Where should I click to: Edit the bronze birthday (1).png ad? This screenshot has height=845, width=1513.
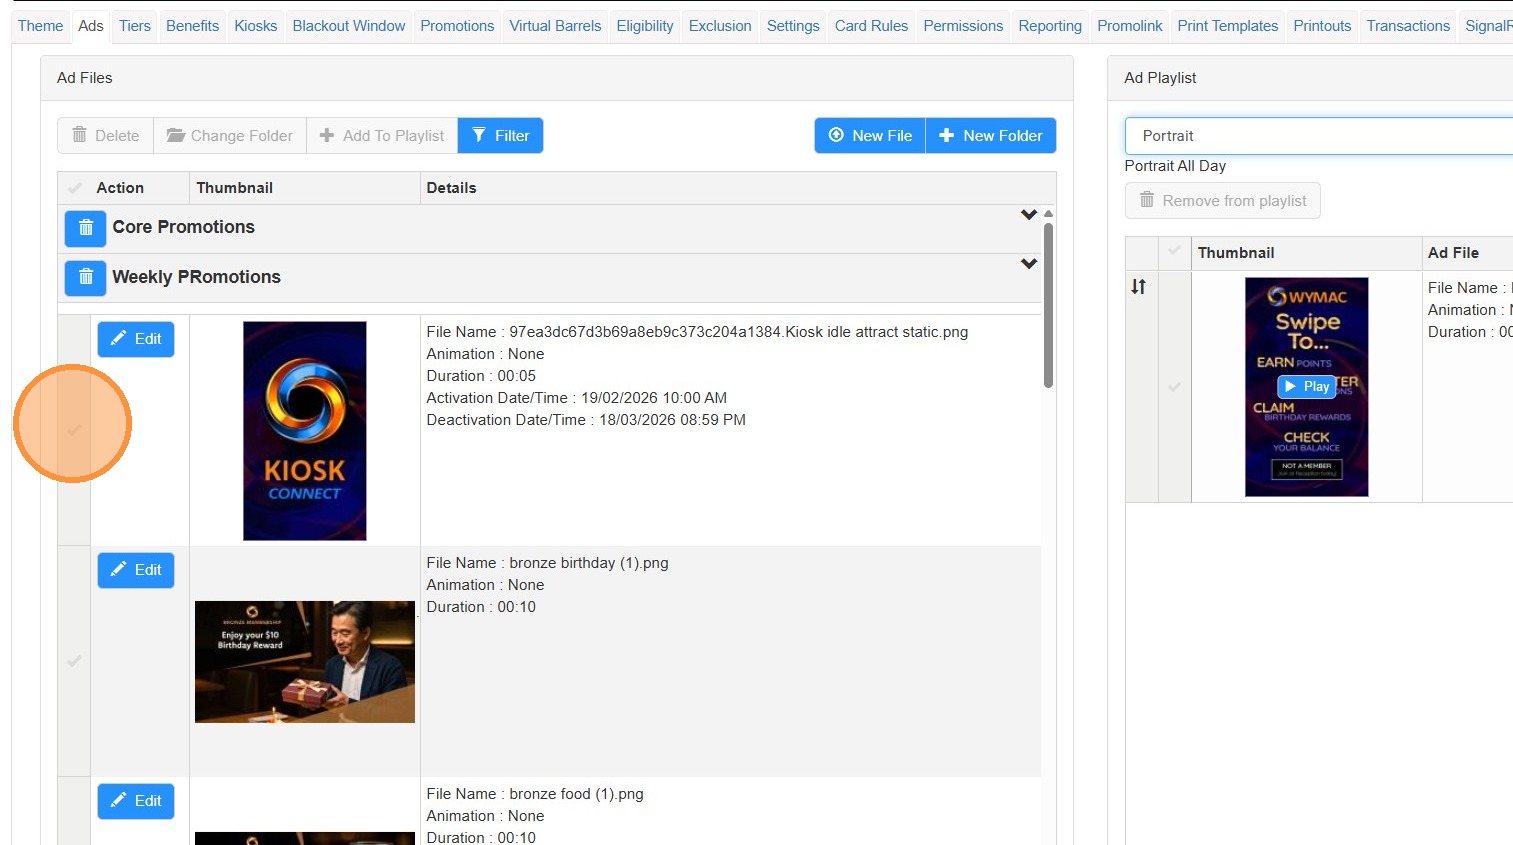click(x=136, y=570)
